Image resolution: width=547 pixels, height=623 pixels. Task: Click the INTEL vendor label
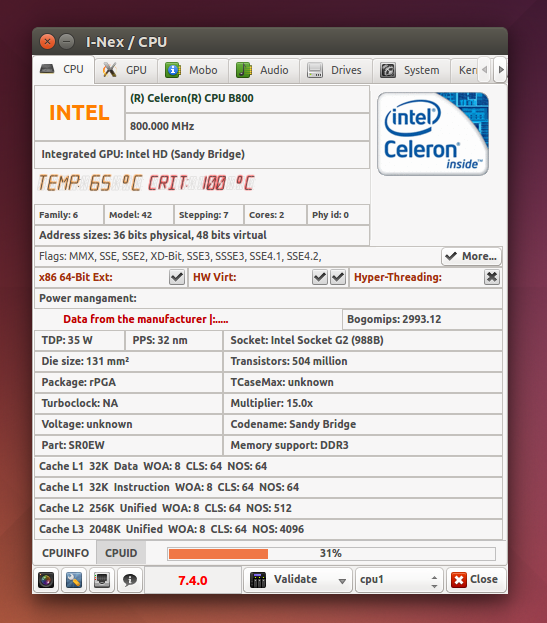point(79,113)
